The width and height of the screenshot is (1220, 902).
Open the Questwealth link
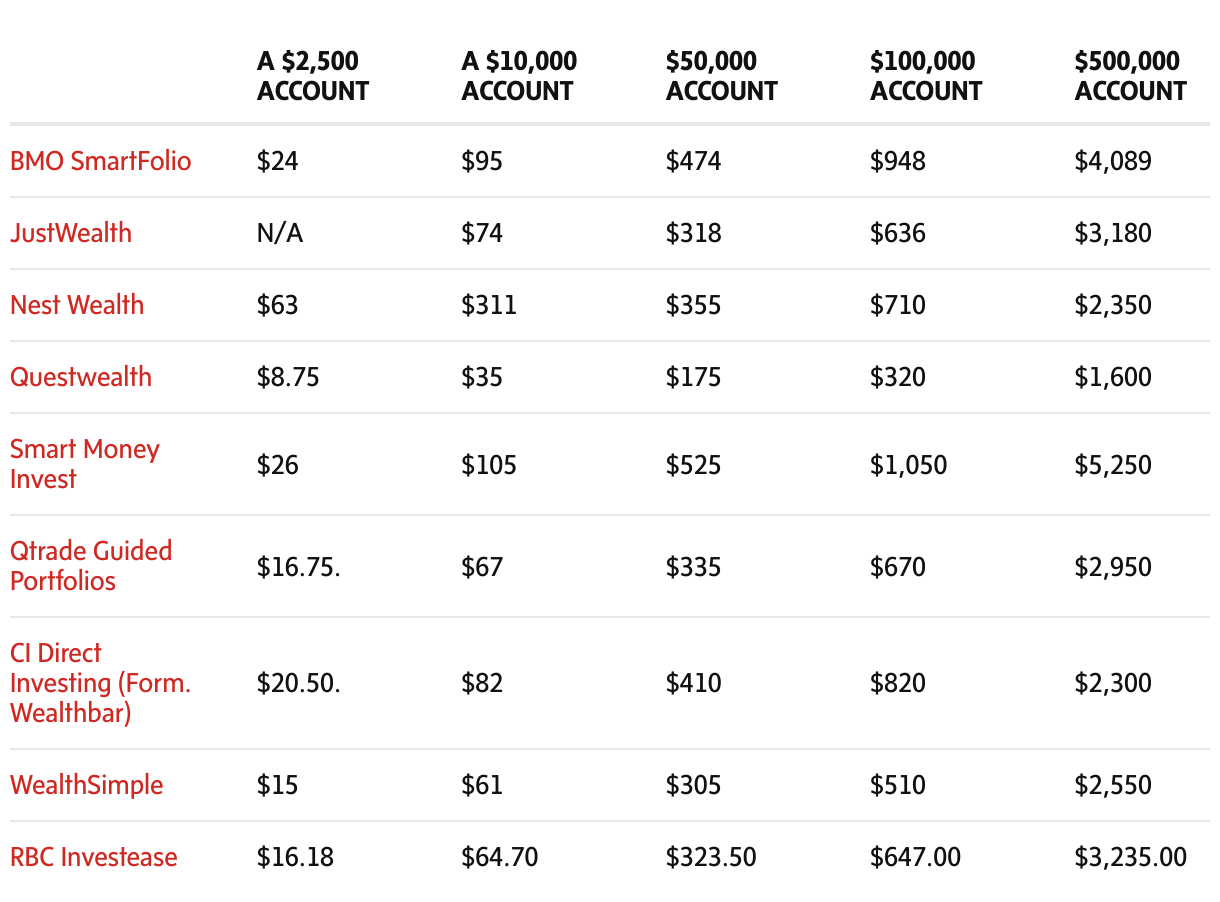(81, 377)
